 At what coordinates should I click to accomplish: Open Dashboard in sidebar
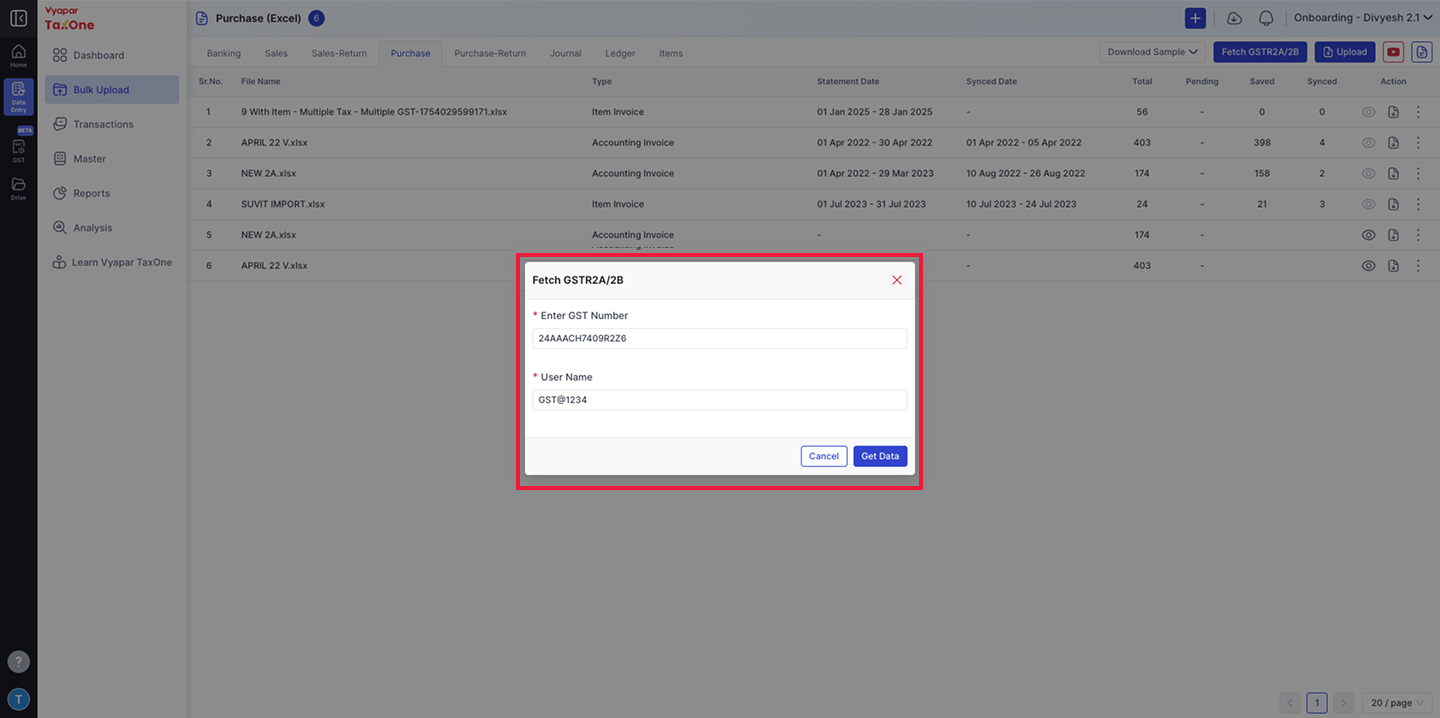pyautogui.click(x=112, y=55)
